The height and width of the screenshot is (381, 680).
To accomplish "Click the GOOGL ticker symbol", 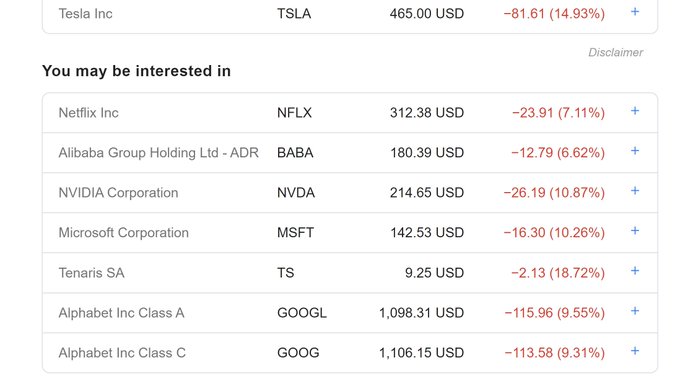I will (x=302, y=313).
